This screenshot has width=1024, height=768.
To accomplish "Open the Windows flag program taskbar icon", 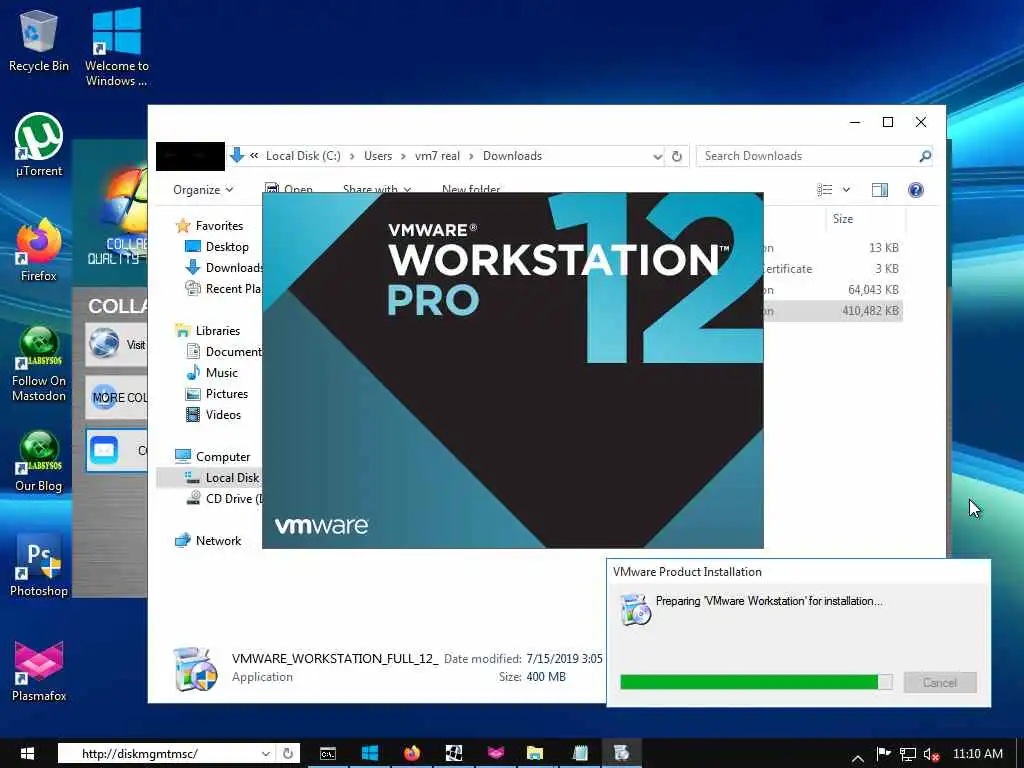I will (453, 754).
